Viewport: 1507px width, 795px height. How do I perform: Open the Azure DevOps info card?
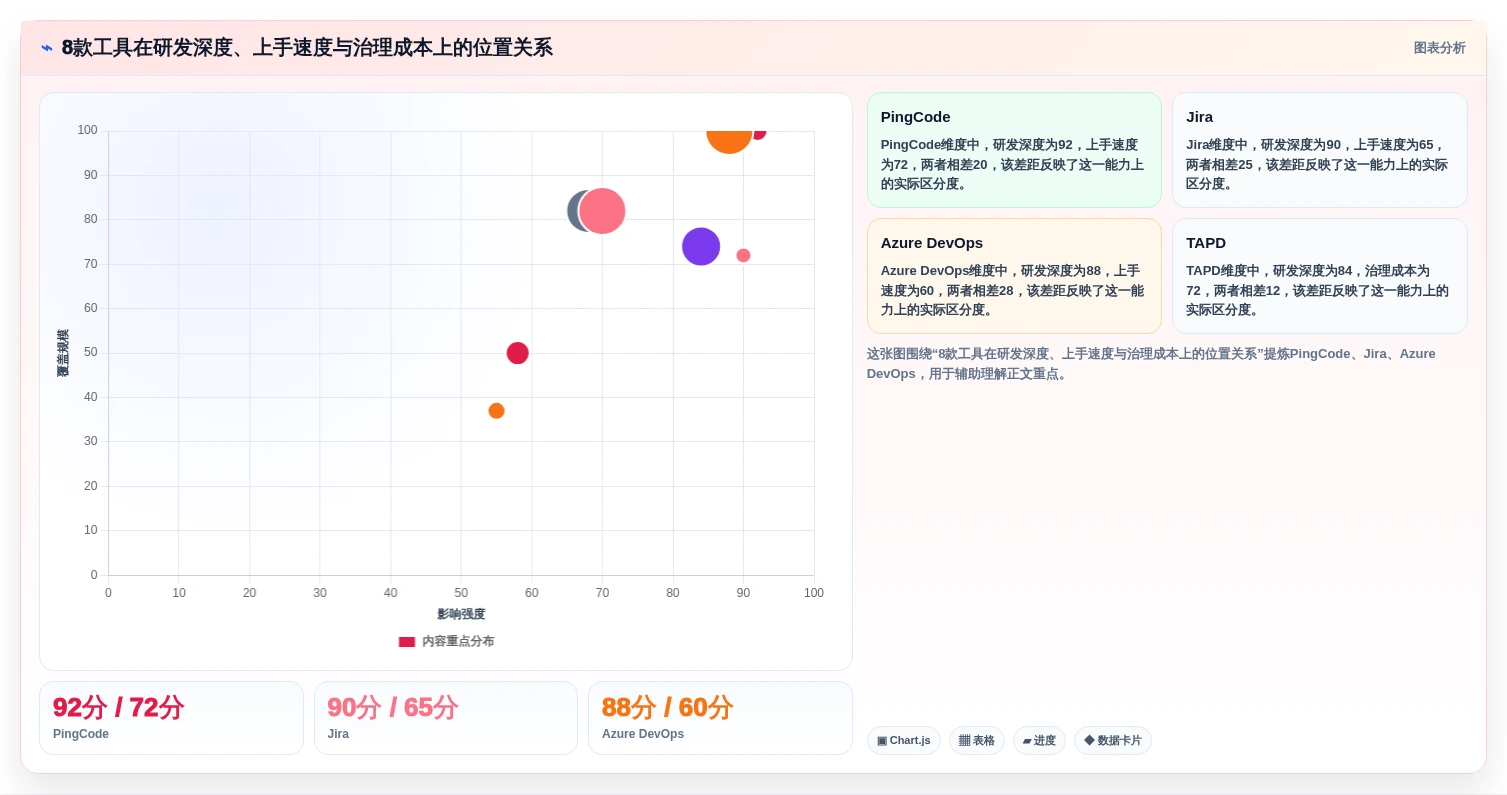(1014, 276)
